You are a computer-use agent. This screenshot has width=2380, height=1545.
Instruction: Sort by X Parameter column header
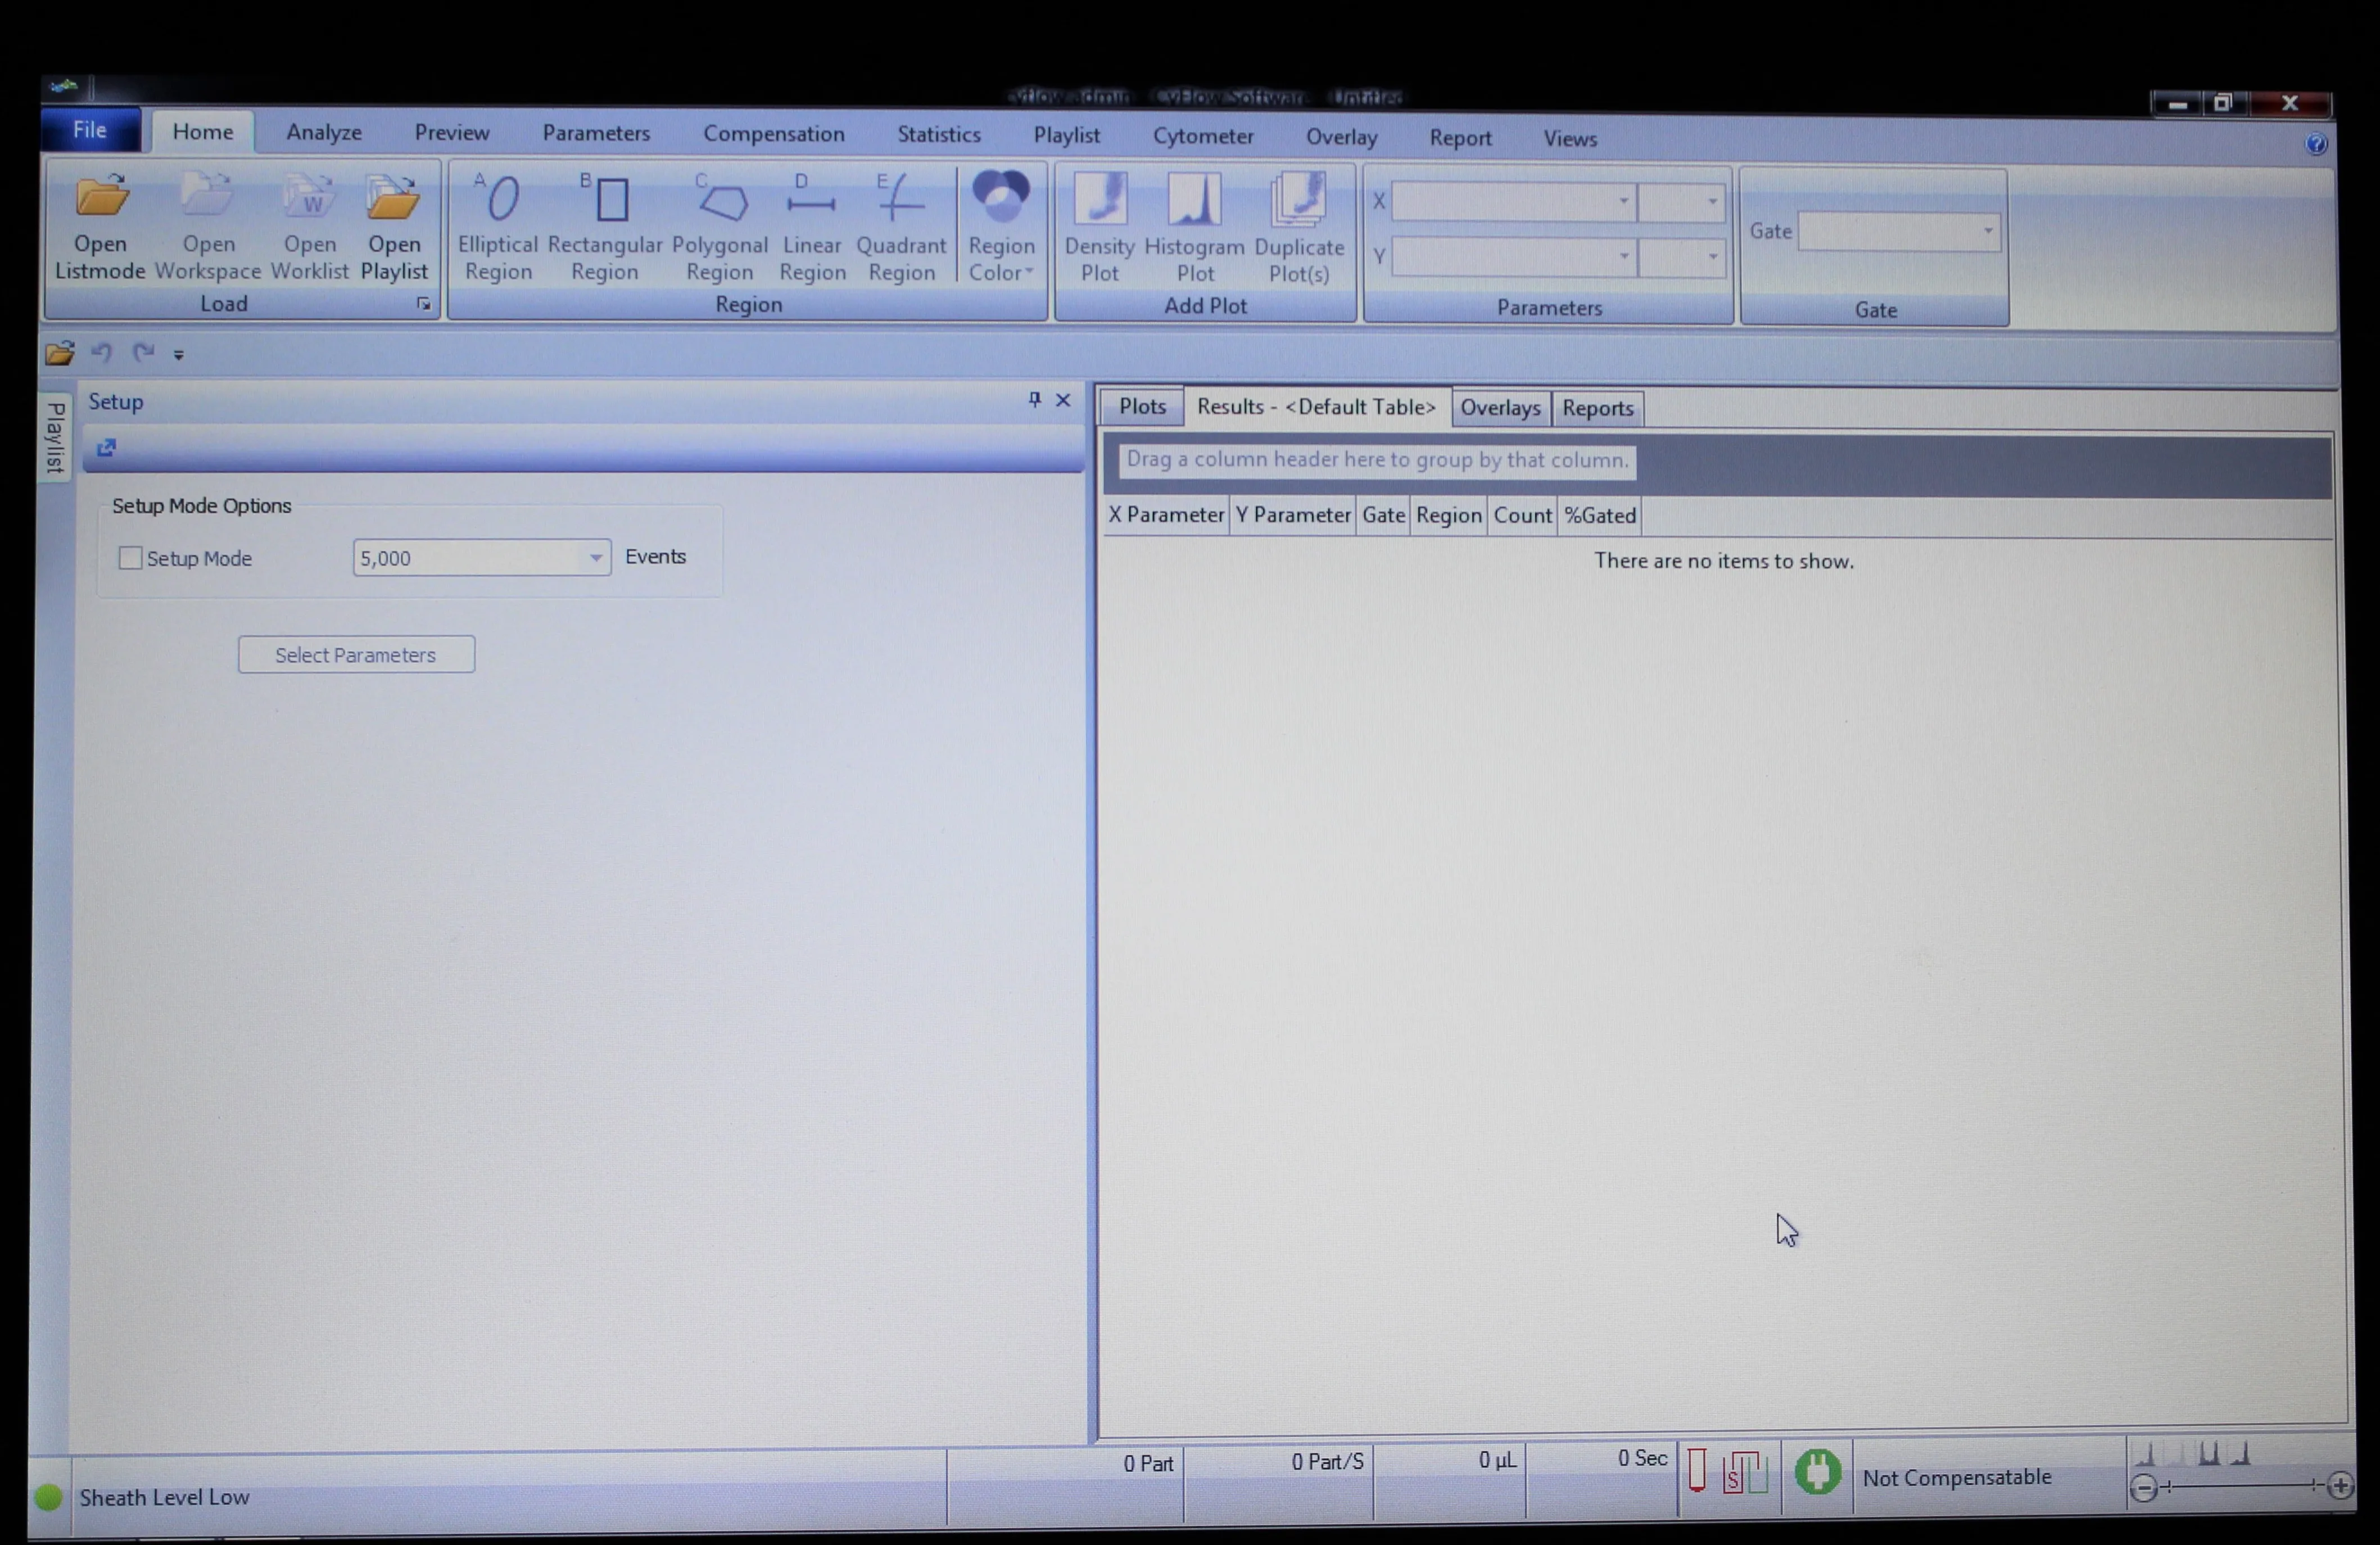pos(1166,515)
